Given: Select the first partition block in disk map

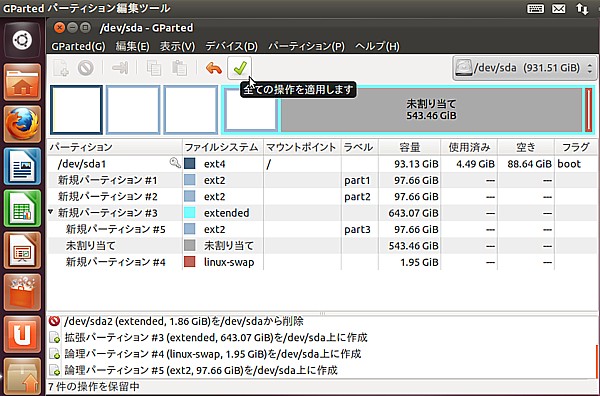Looking at the screenshot, I should [x=77, y=110].
